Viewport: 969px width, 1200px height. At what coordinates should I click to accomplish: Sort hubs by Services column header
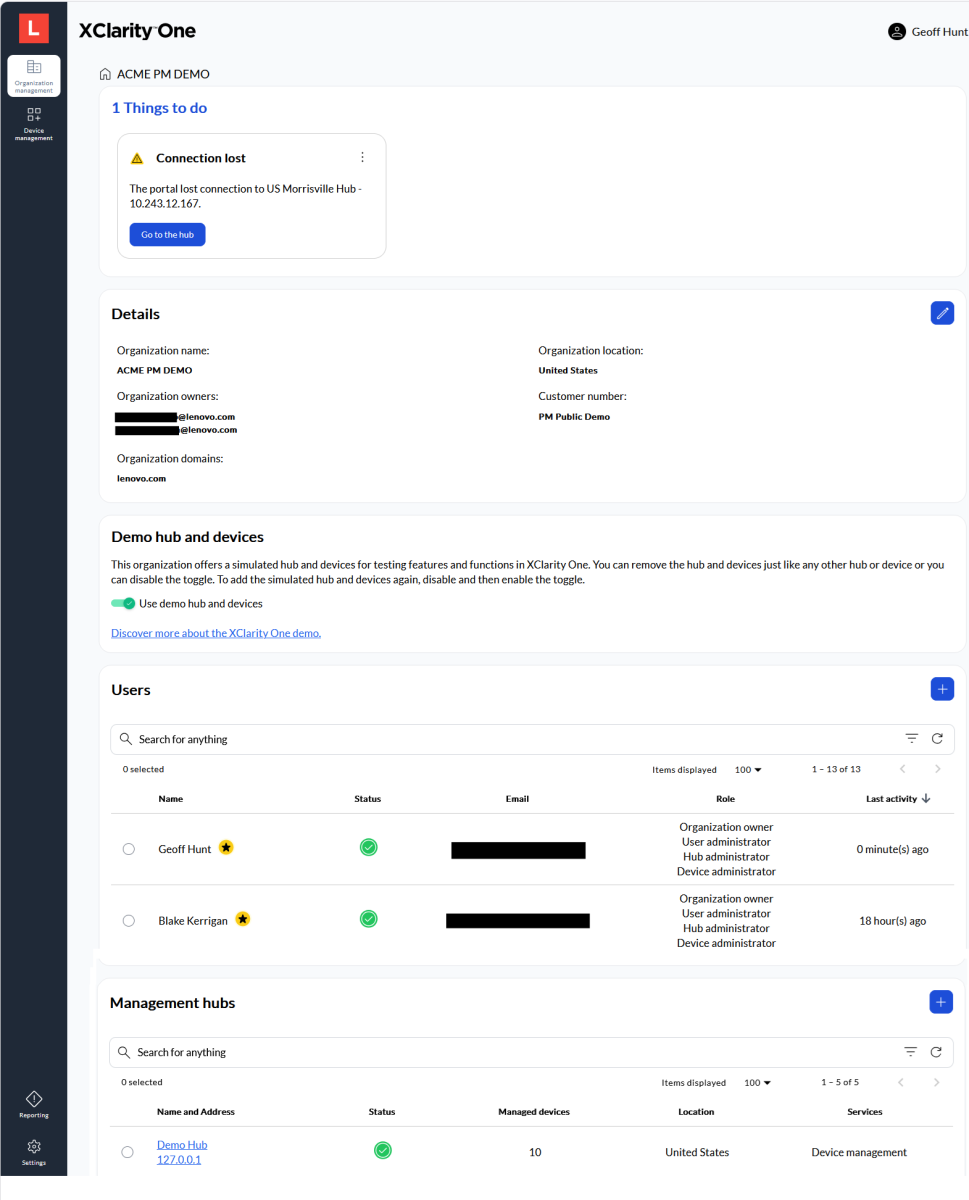(x=865, y=1112)
